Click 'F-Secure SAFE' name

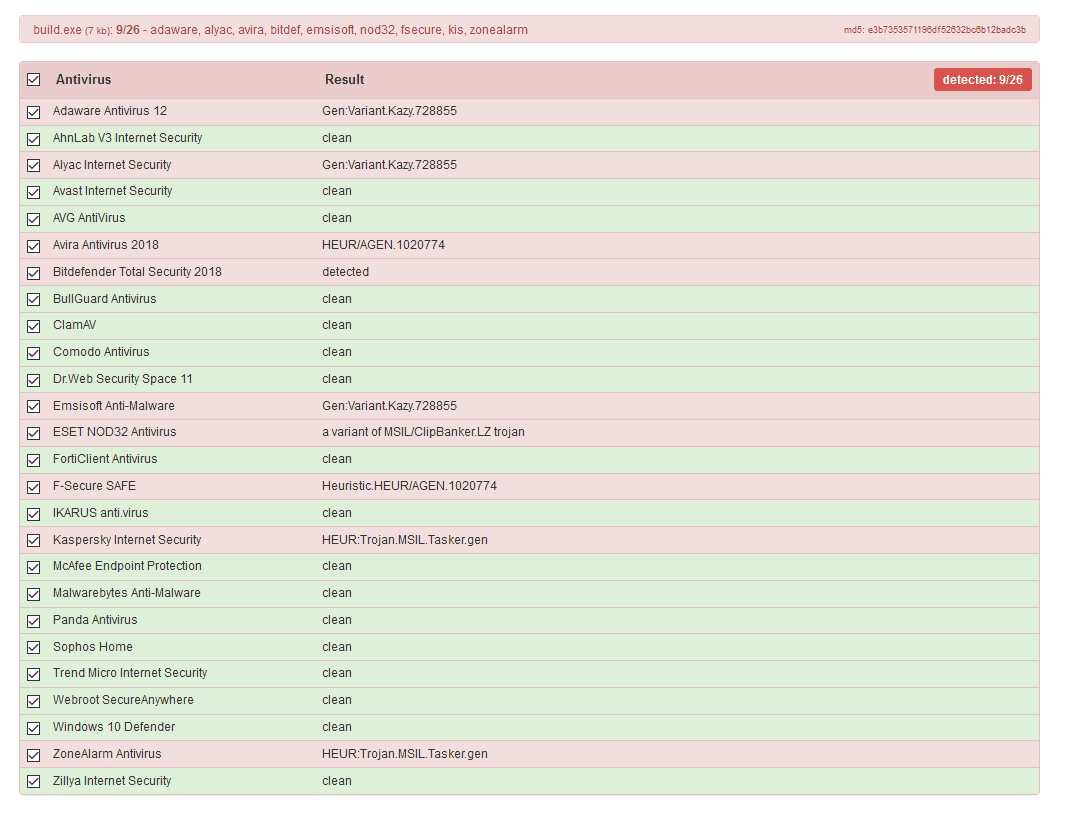(94, 486)
